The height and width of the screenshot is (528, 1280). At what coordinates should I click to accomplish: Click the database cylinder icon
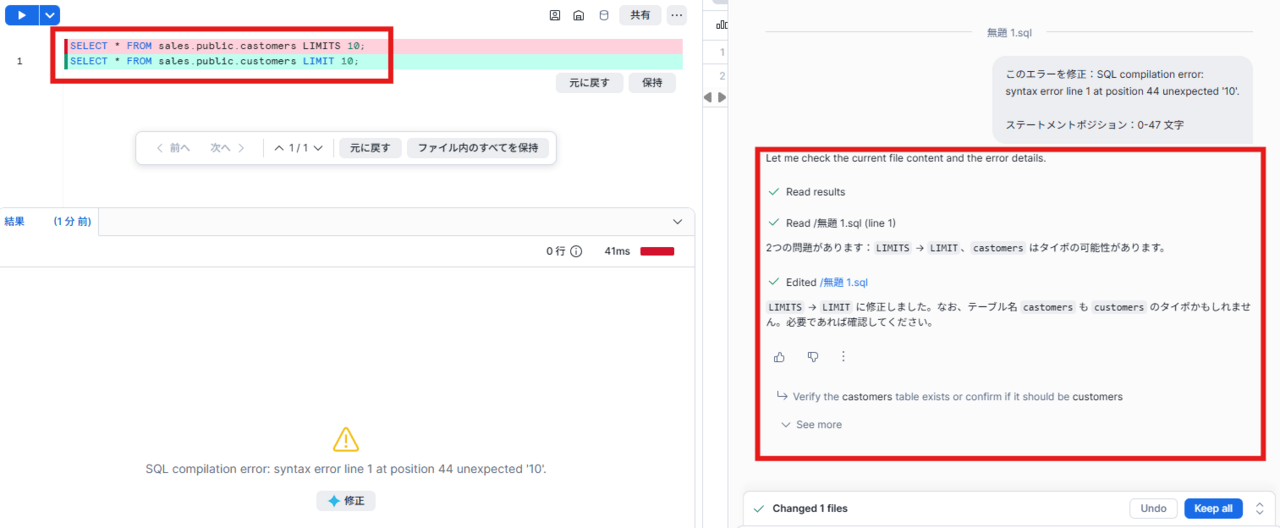[603, 15]
